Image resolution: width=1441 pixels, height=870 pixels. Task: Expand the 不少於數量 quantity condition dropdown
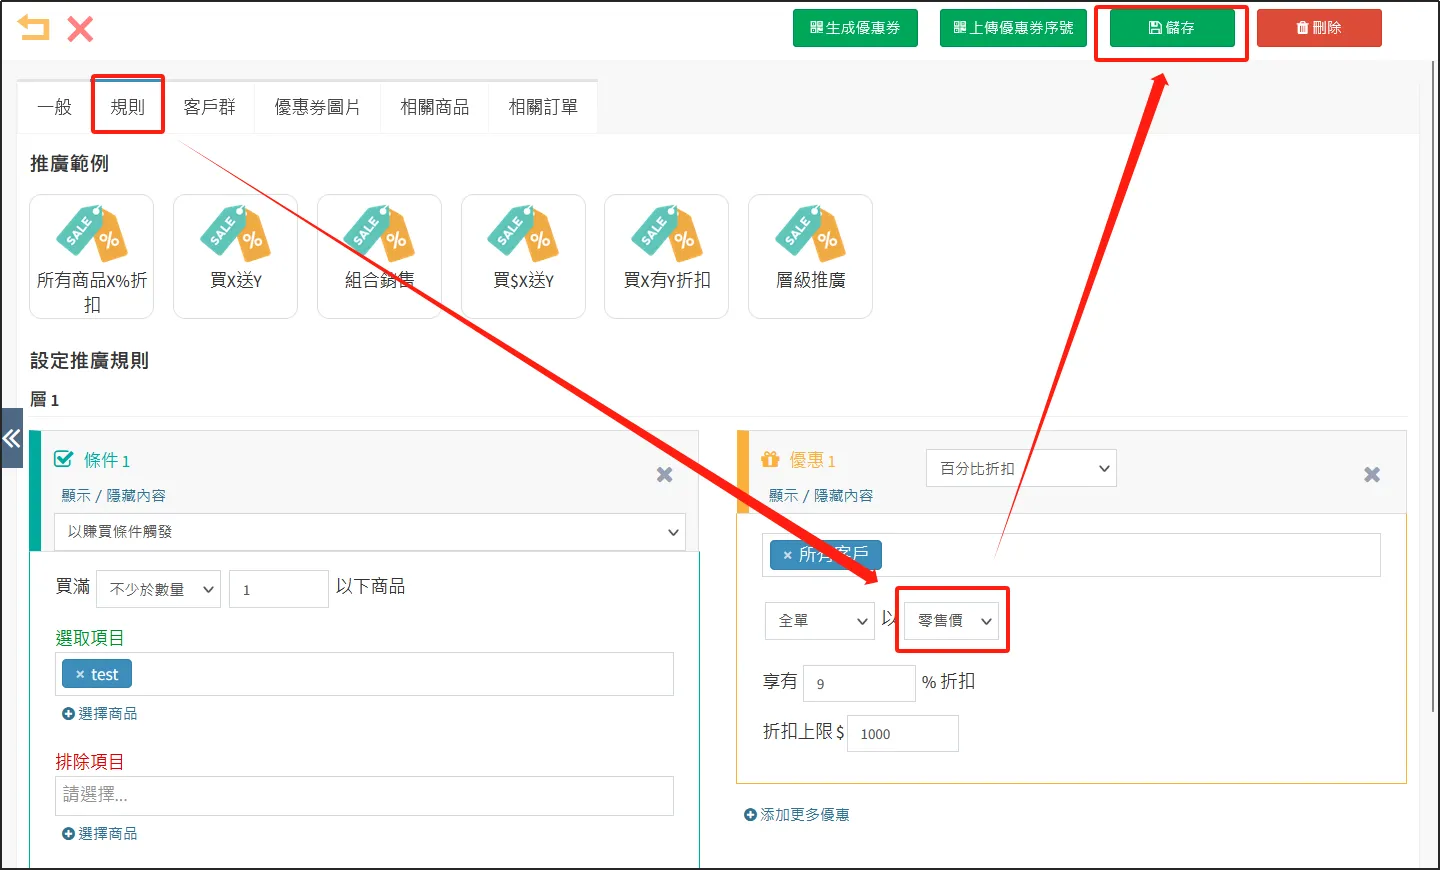tap(158, 588)
